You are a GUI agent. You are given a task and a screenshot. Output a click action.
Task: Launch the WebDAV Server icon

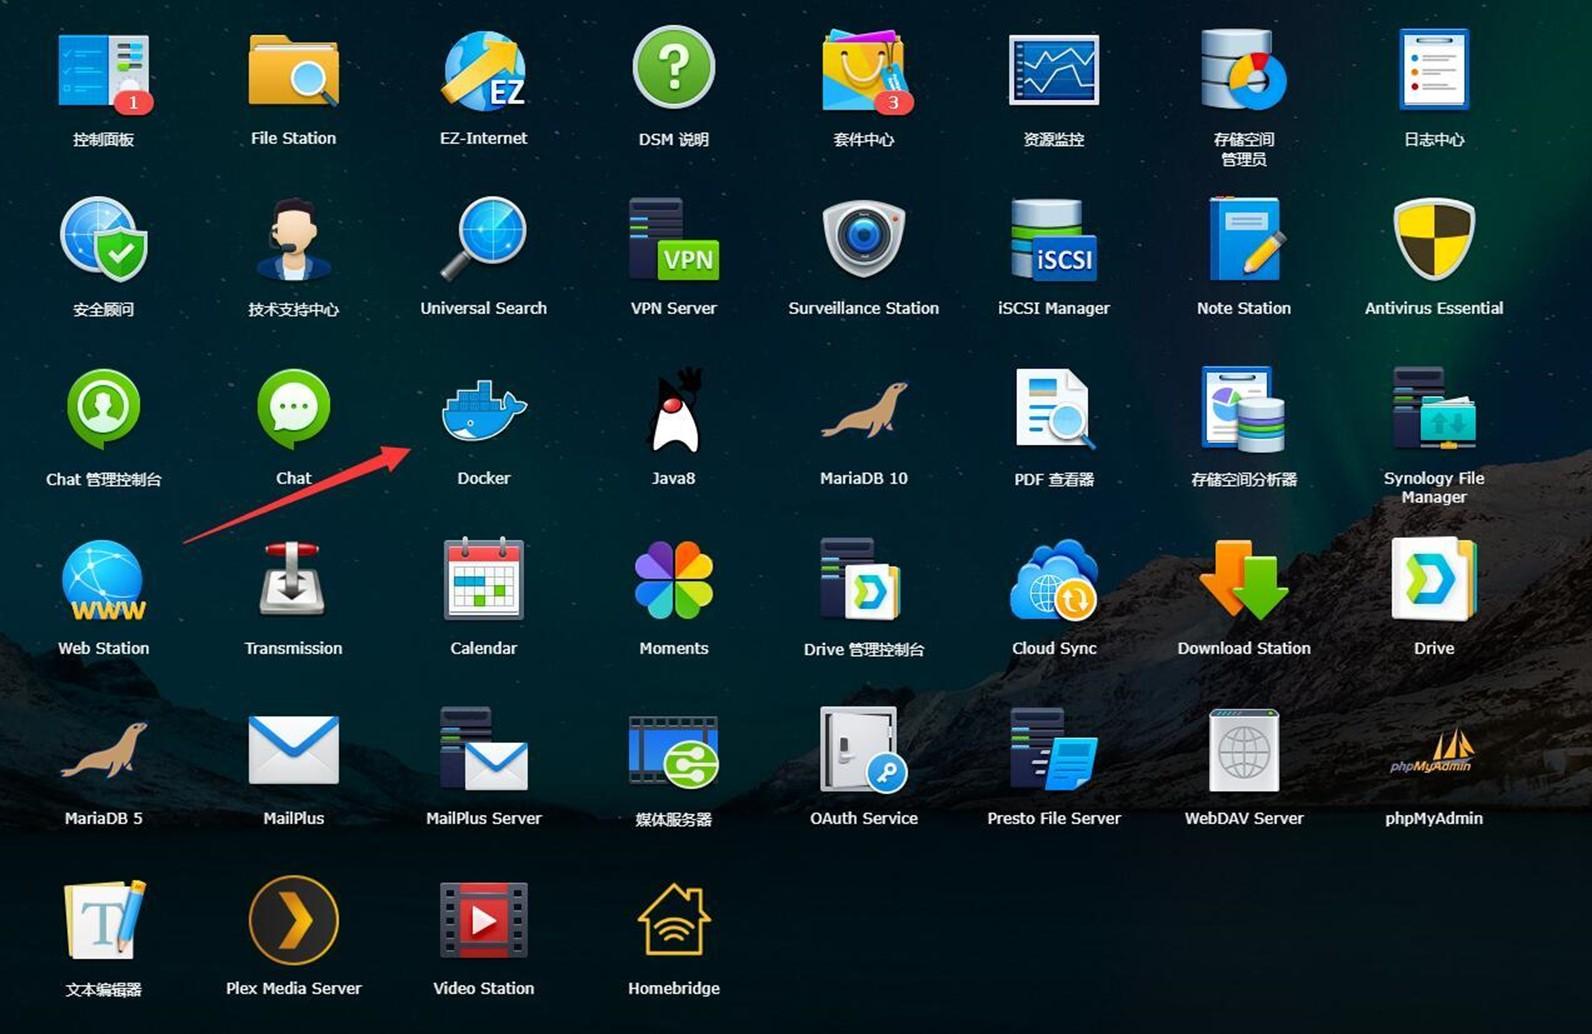pos(1243,750)
